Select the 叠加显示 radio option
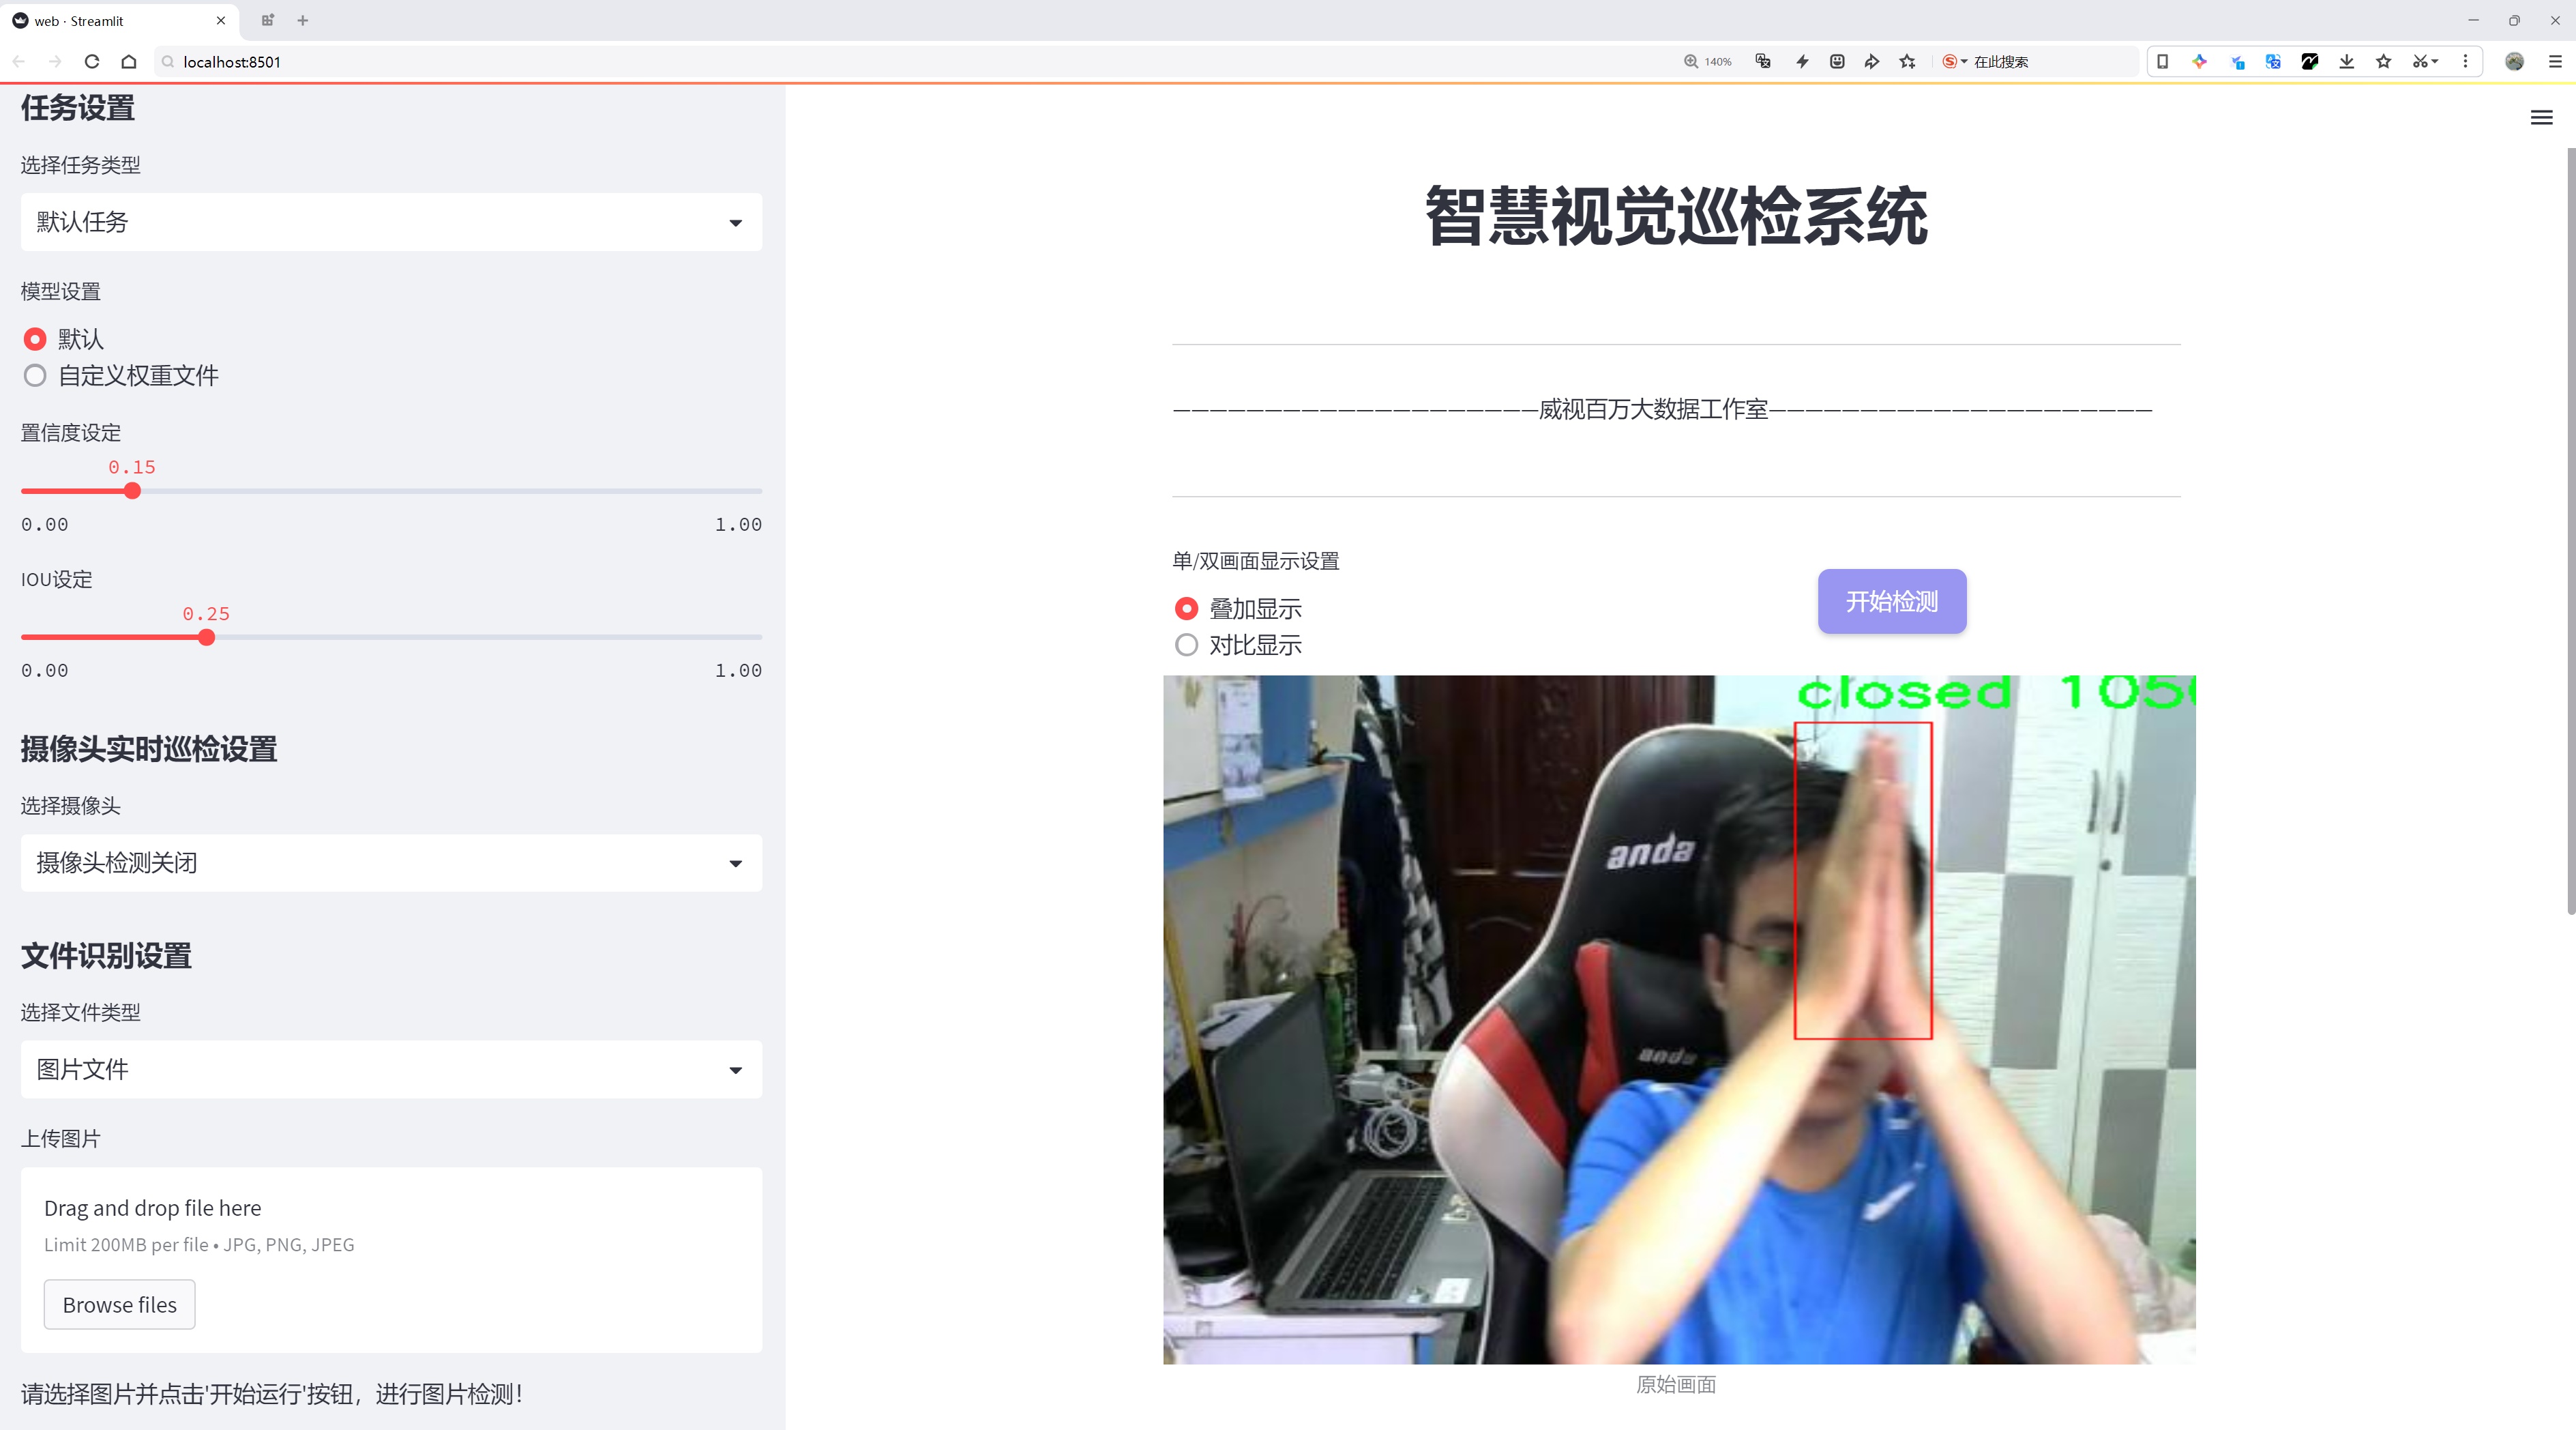This screenshot has width=2576, height=1430. [x=1238, y=609]
